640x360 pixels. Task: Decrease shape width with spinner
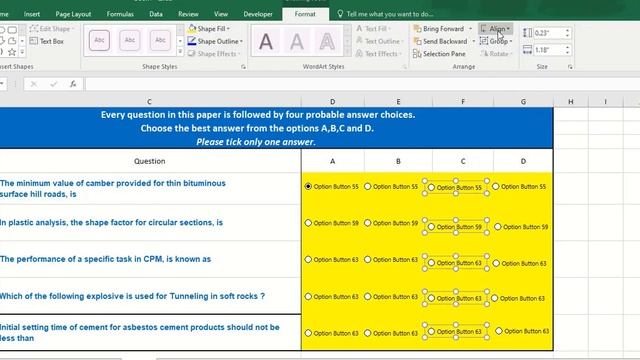tap(567, 53)
